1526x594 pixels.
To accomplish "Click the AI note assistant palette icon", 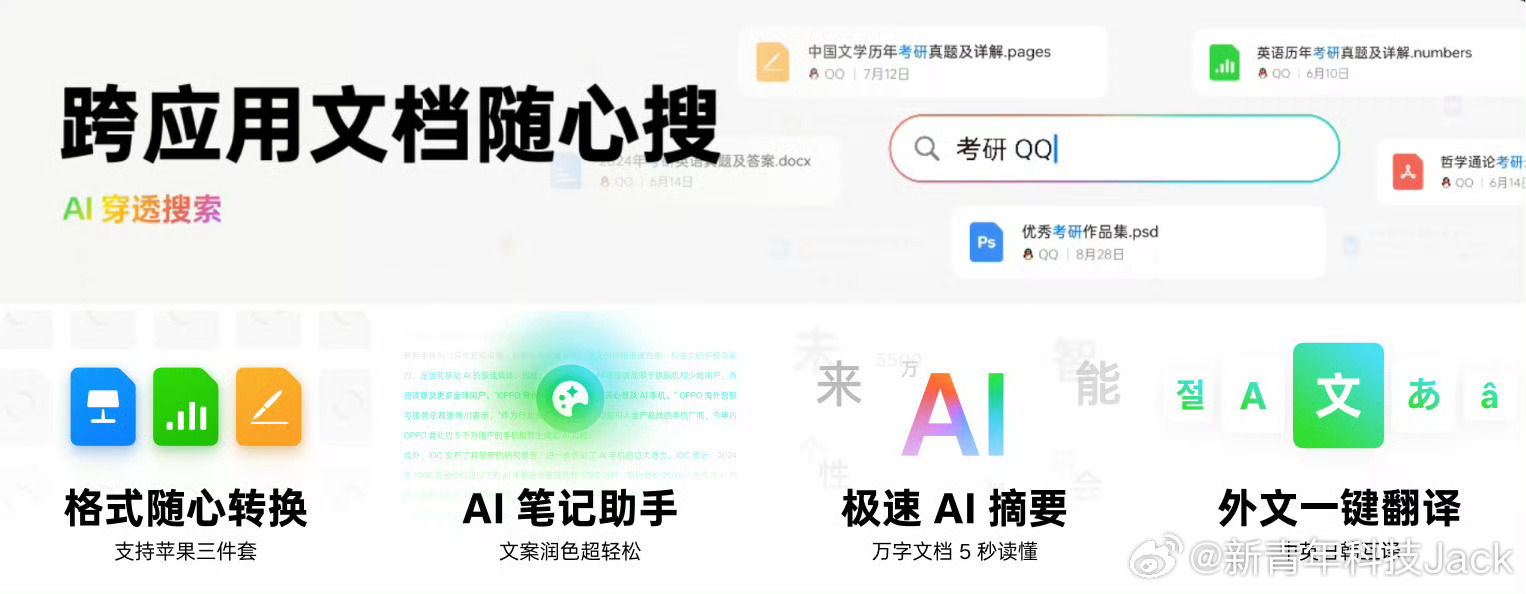I will (569, 398).
